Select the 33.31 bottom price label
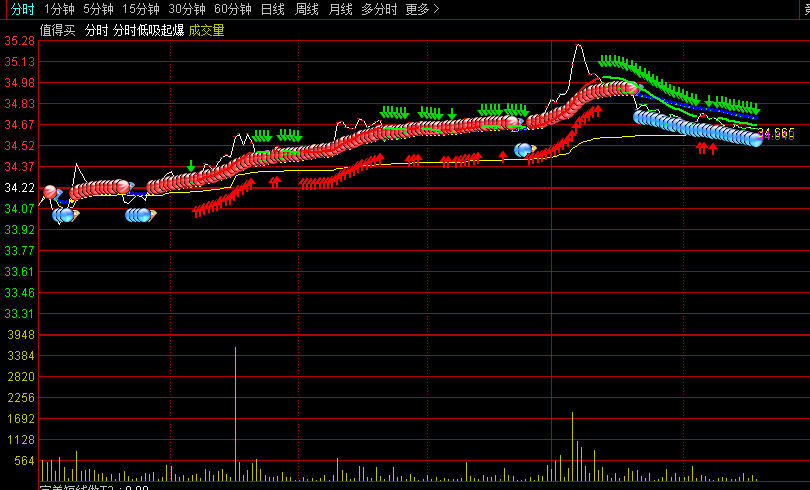The image size is (810, 490). [19, 314]
